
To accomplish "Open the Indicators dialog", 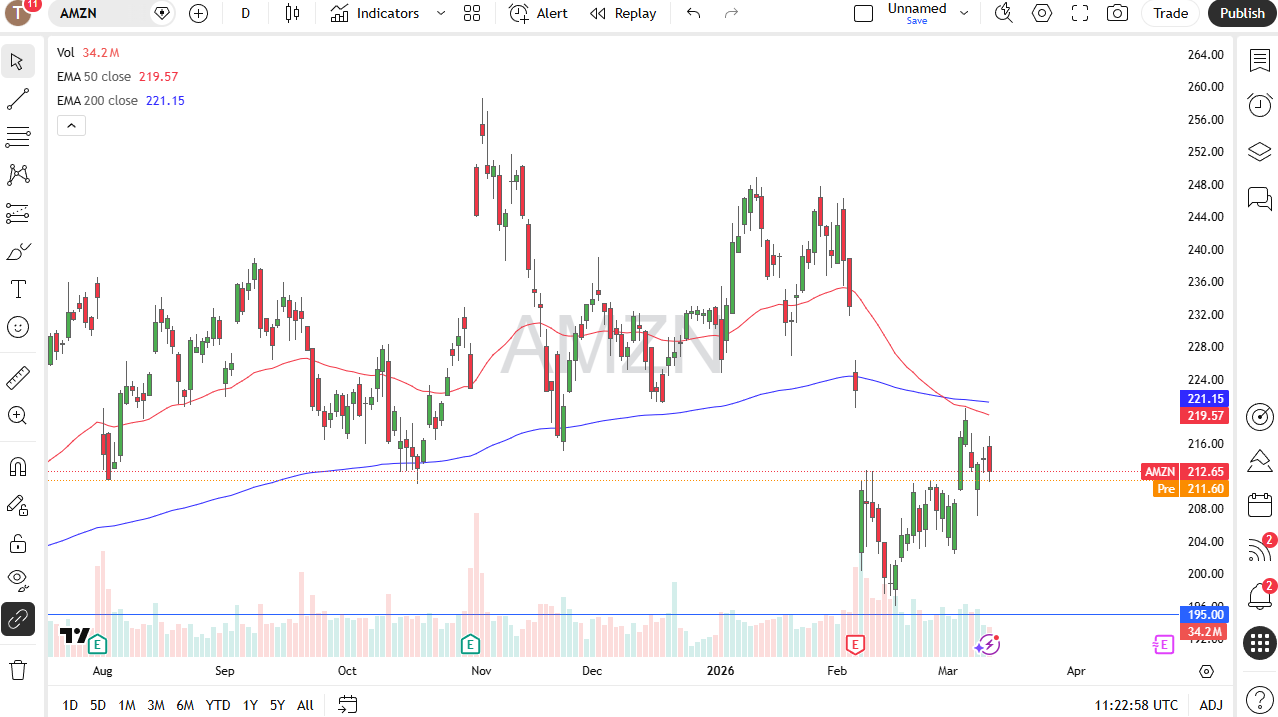I will (x=375, y=13).
